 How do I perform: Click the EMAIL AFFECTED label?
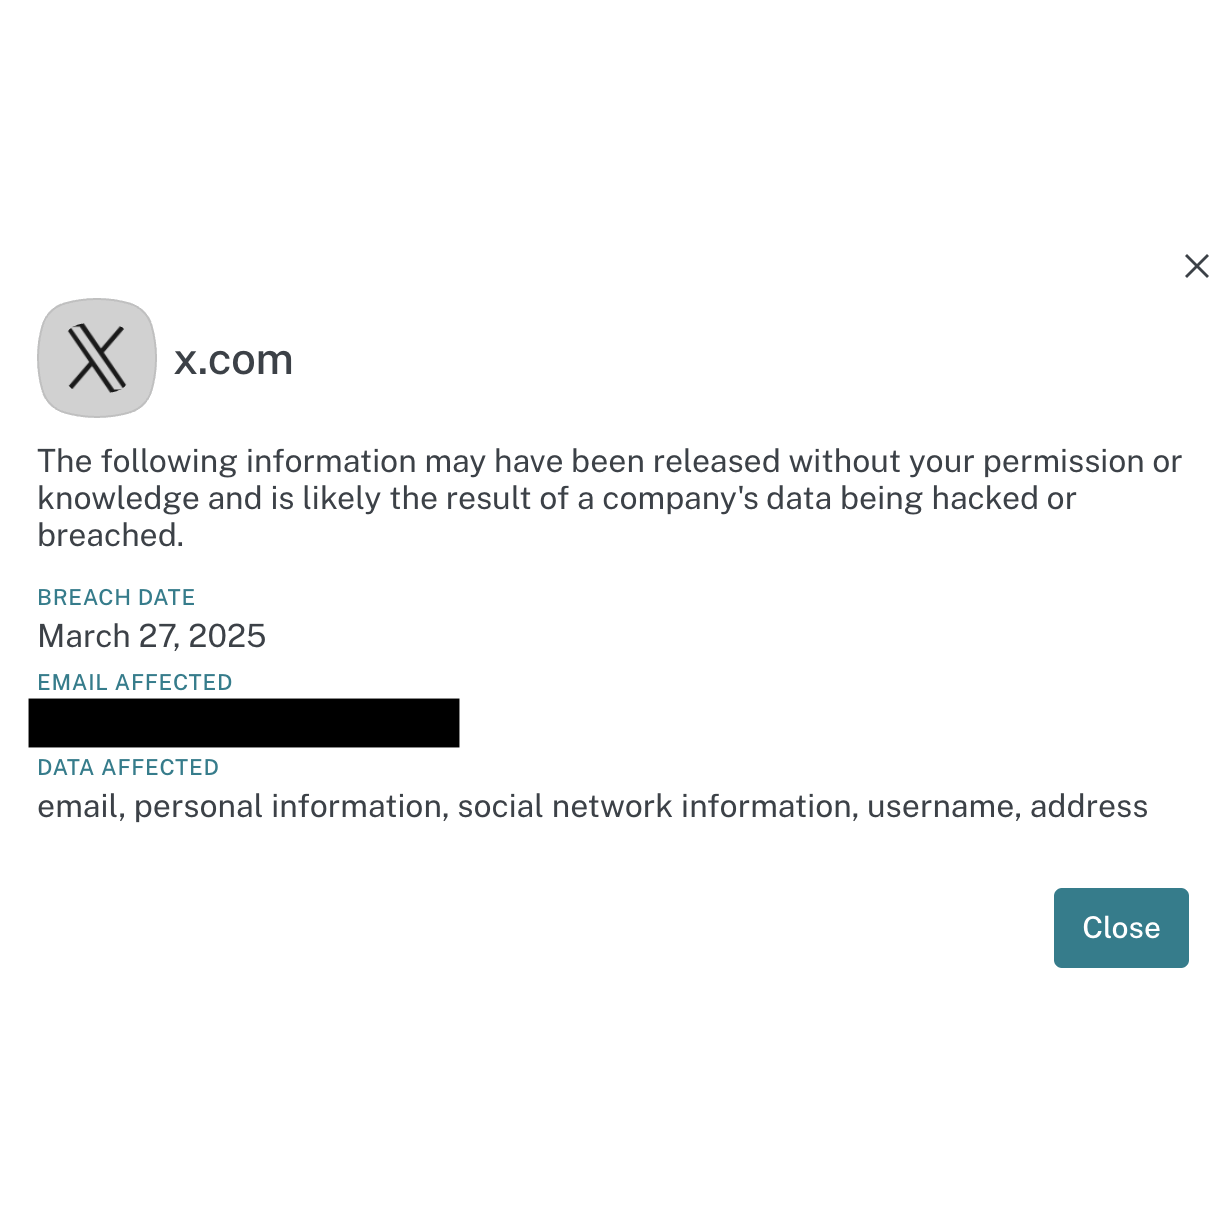(x=135, y=682)
